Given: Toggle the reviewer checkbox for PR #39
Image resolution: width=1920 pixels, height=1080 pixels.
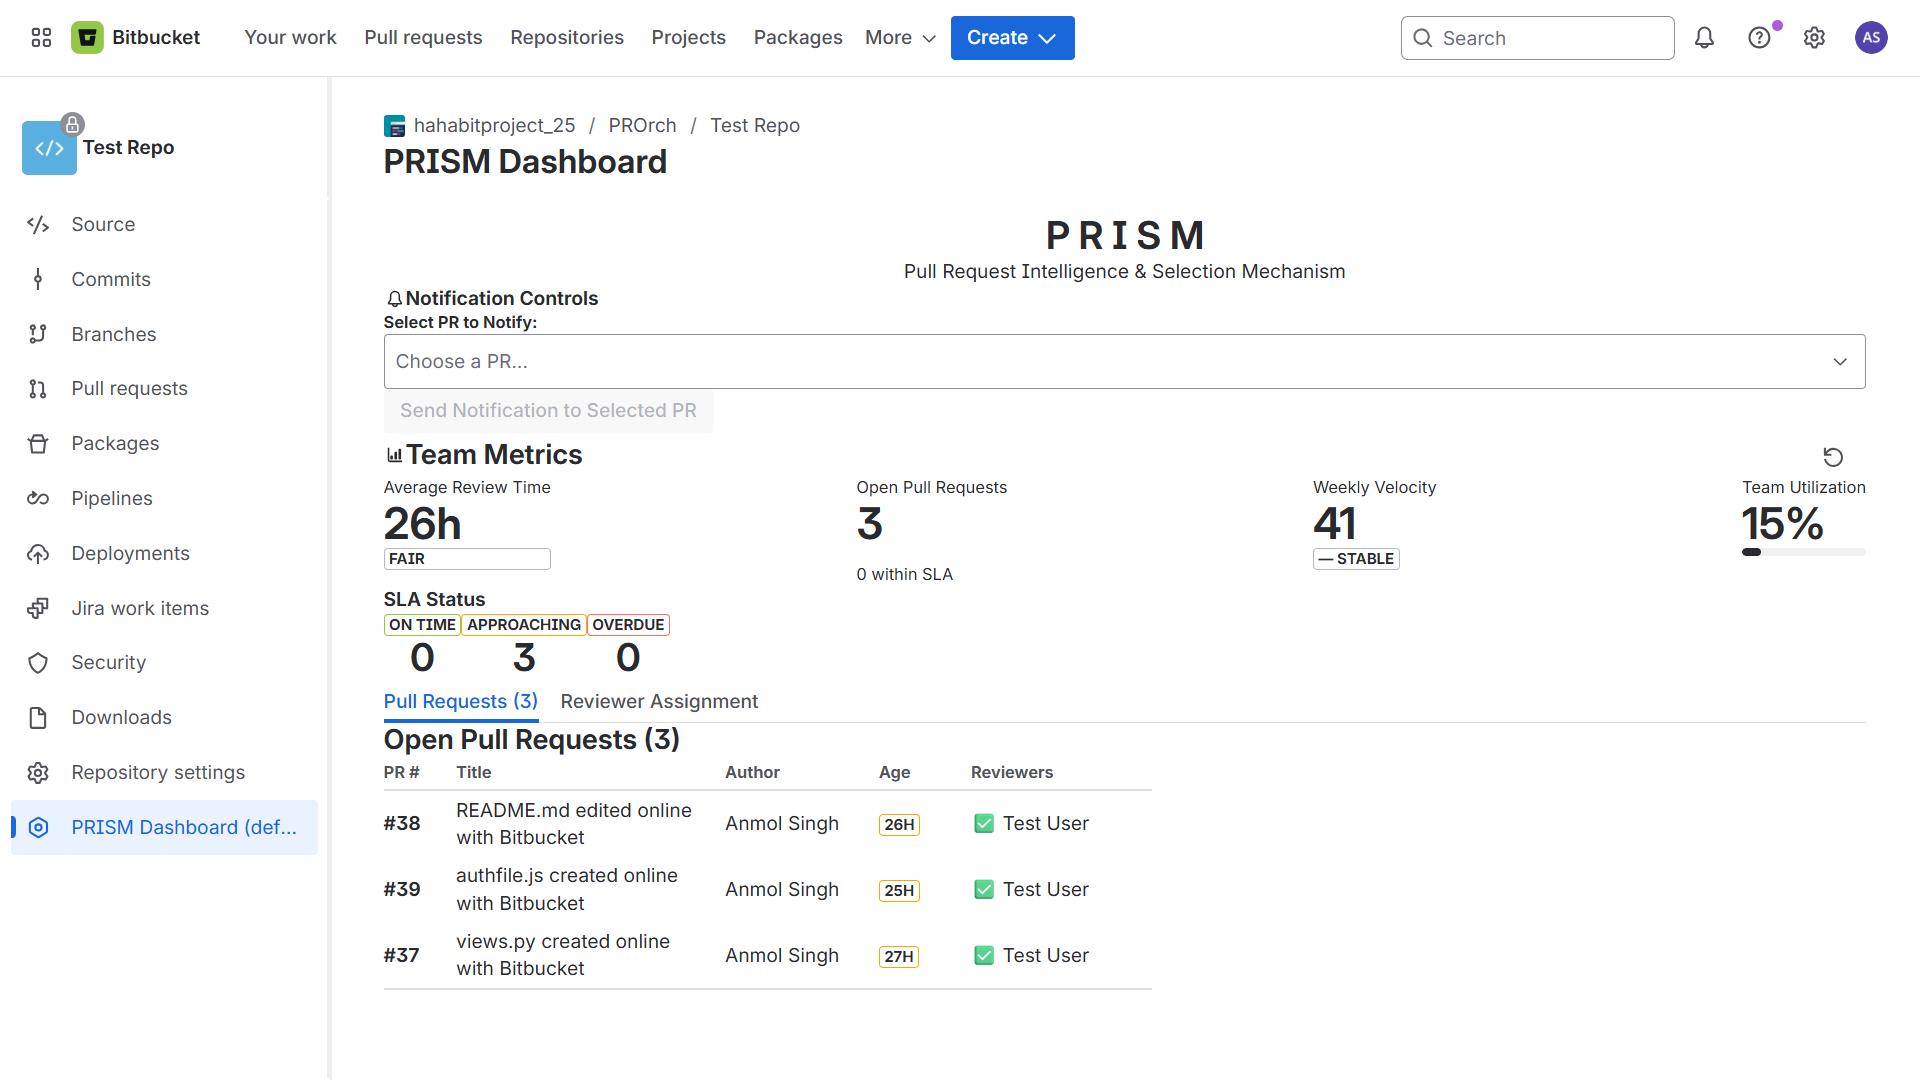Looking at the screenshot, I should 984,889.
